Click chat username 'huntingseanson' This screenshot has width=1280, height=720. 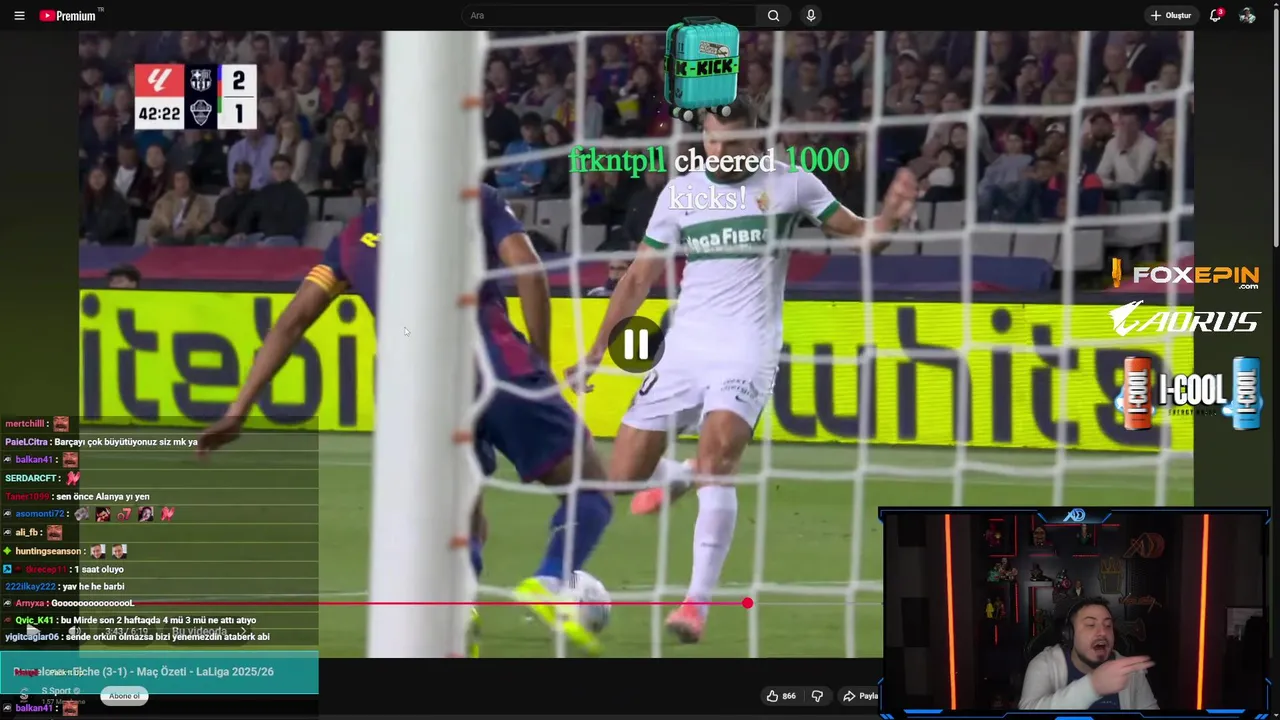click(48, 551)
